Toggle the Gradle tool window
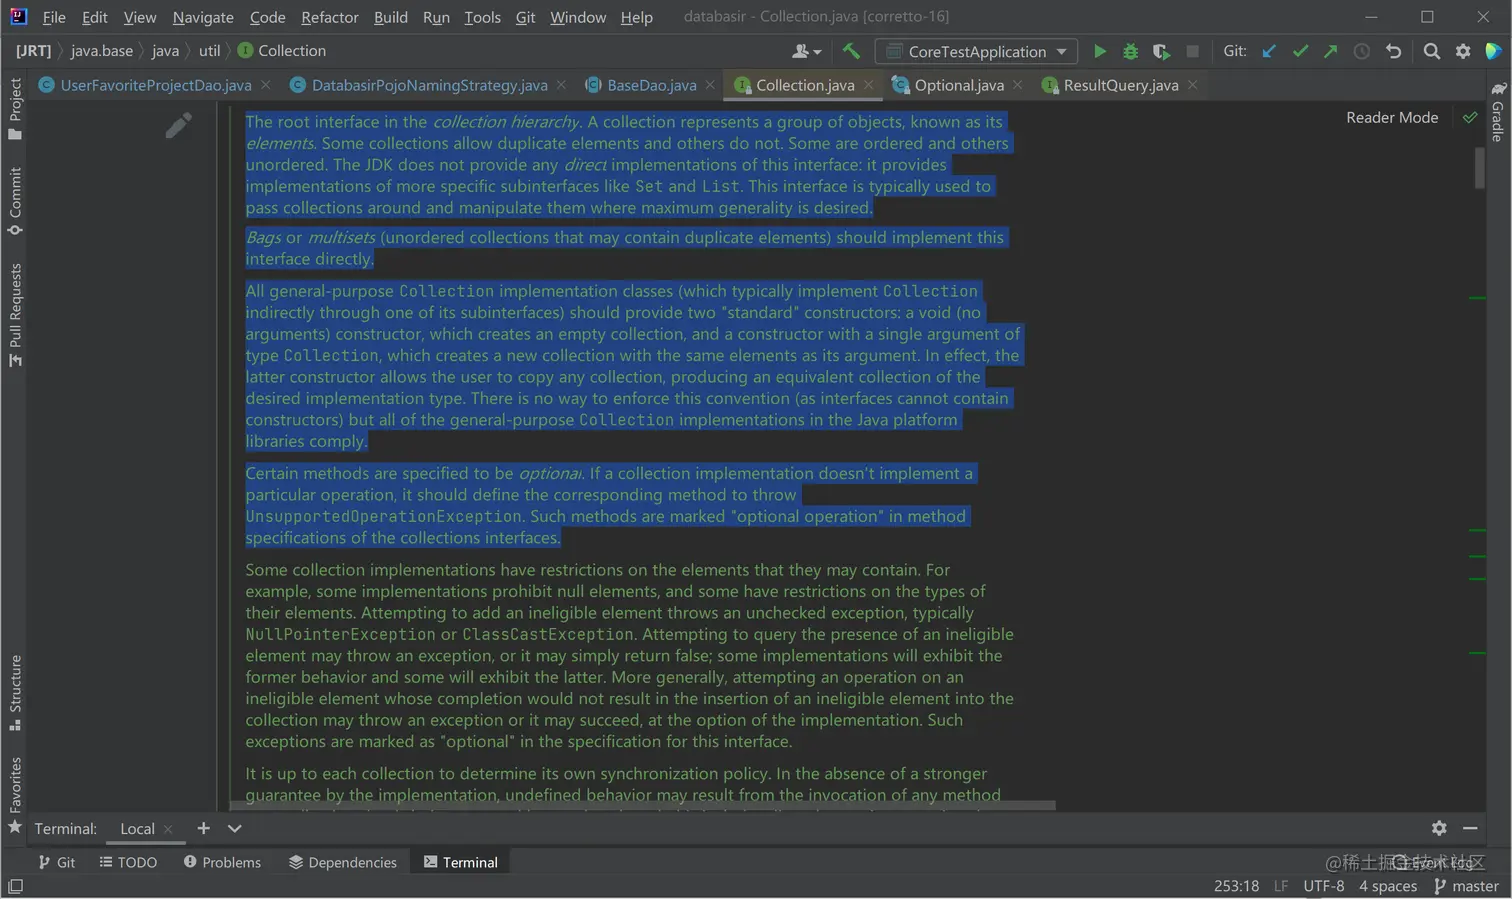This screenshot has width=1512, height=899. [x=1497, y=112]
